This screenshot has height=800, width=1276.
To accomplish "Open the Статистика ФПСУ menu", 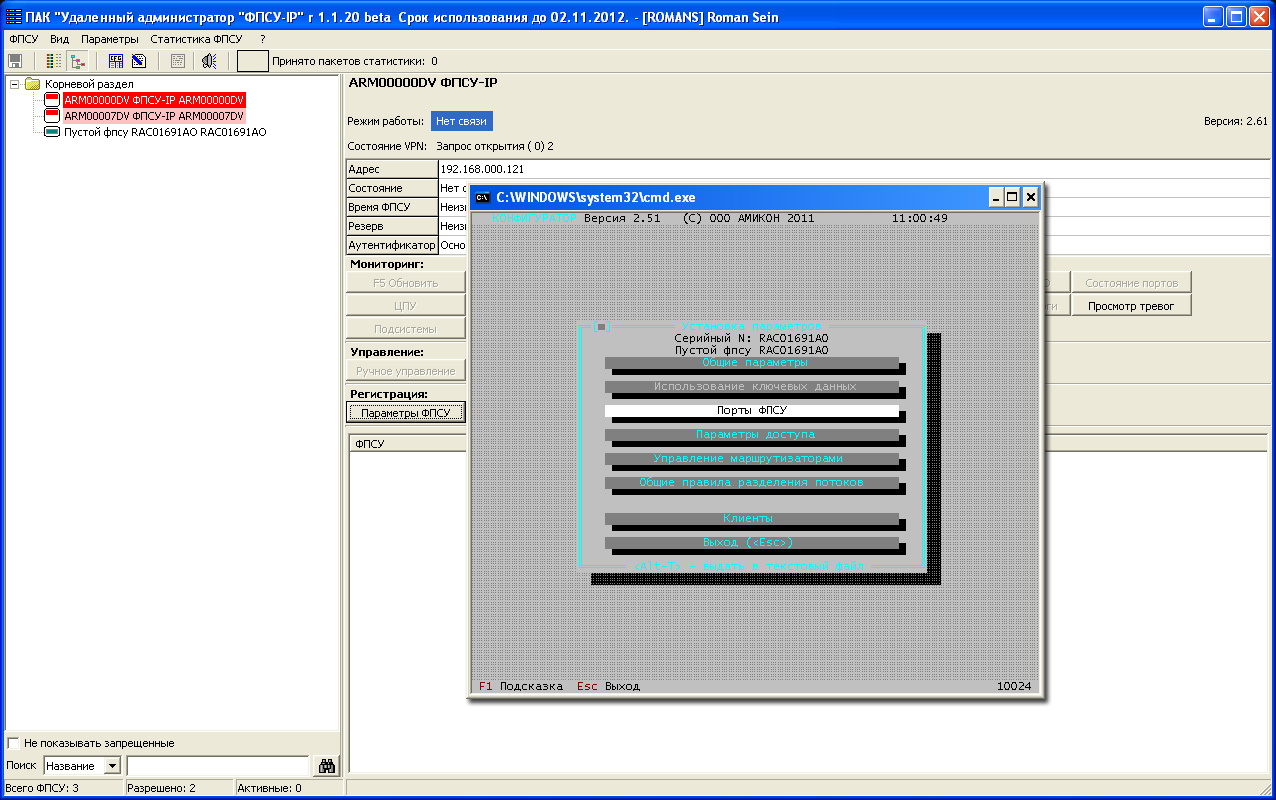I will click(x=196, y=38).
